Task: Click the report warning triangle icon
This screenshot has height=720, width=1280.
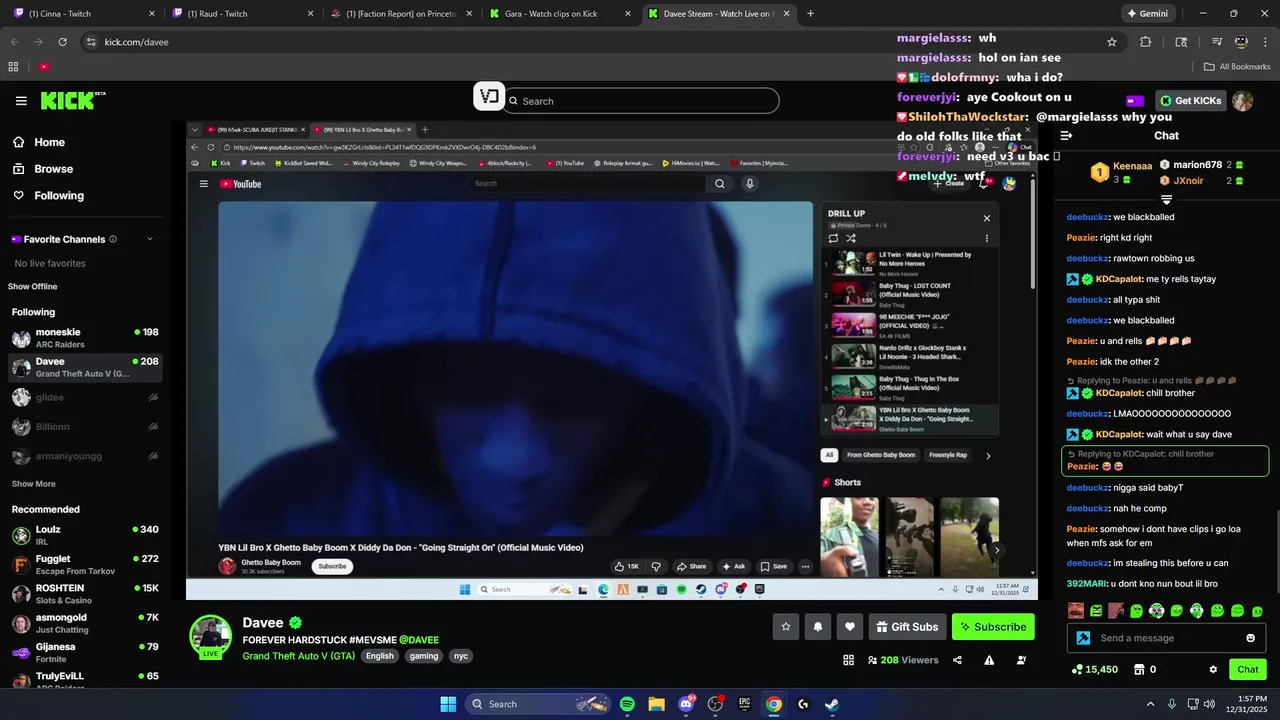Action: tap(989, 660)
